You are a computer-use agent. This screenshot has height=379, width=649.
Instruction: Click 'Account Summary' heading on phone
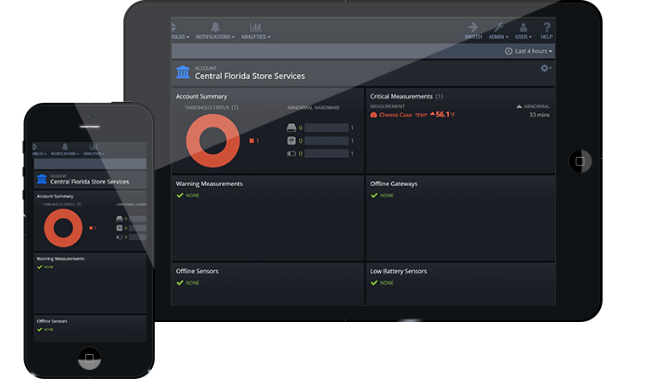tap(55, 196)
